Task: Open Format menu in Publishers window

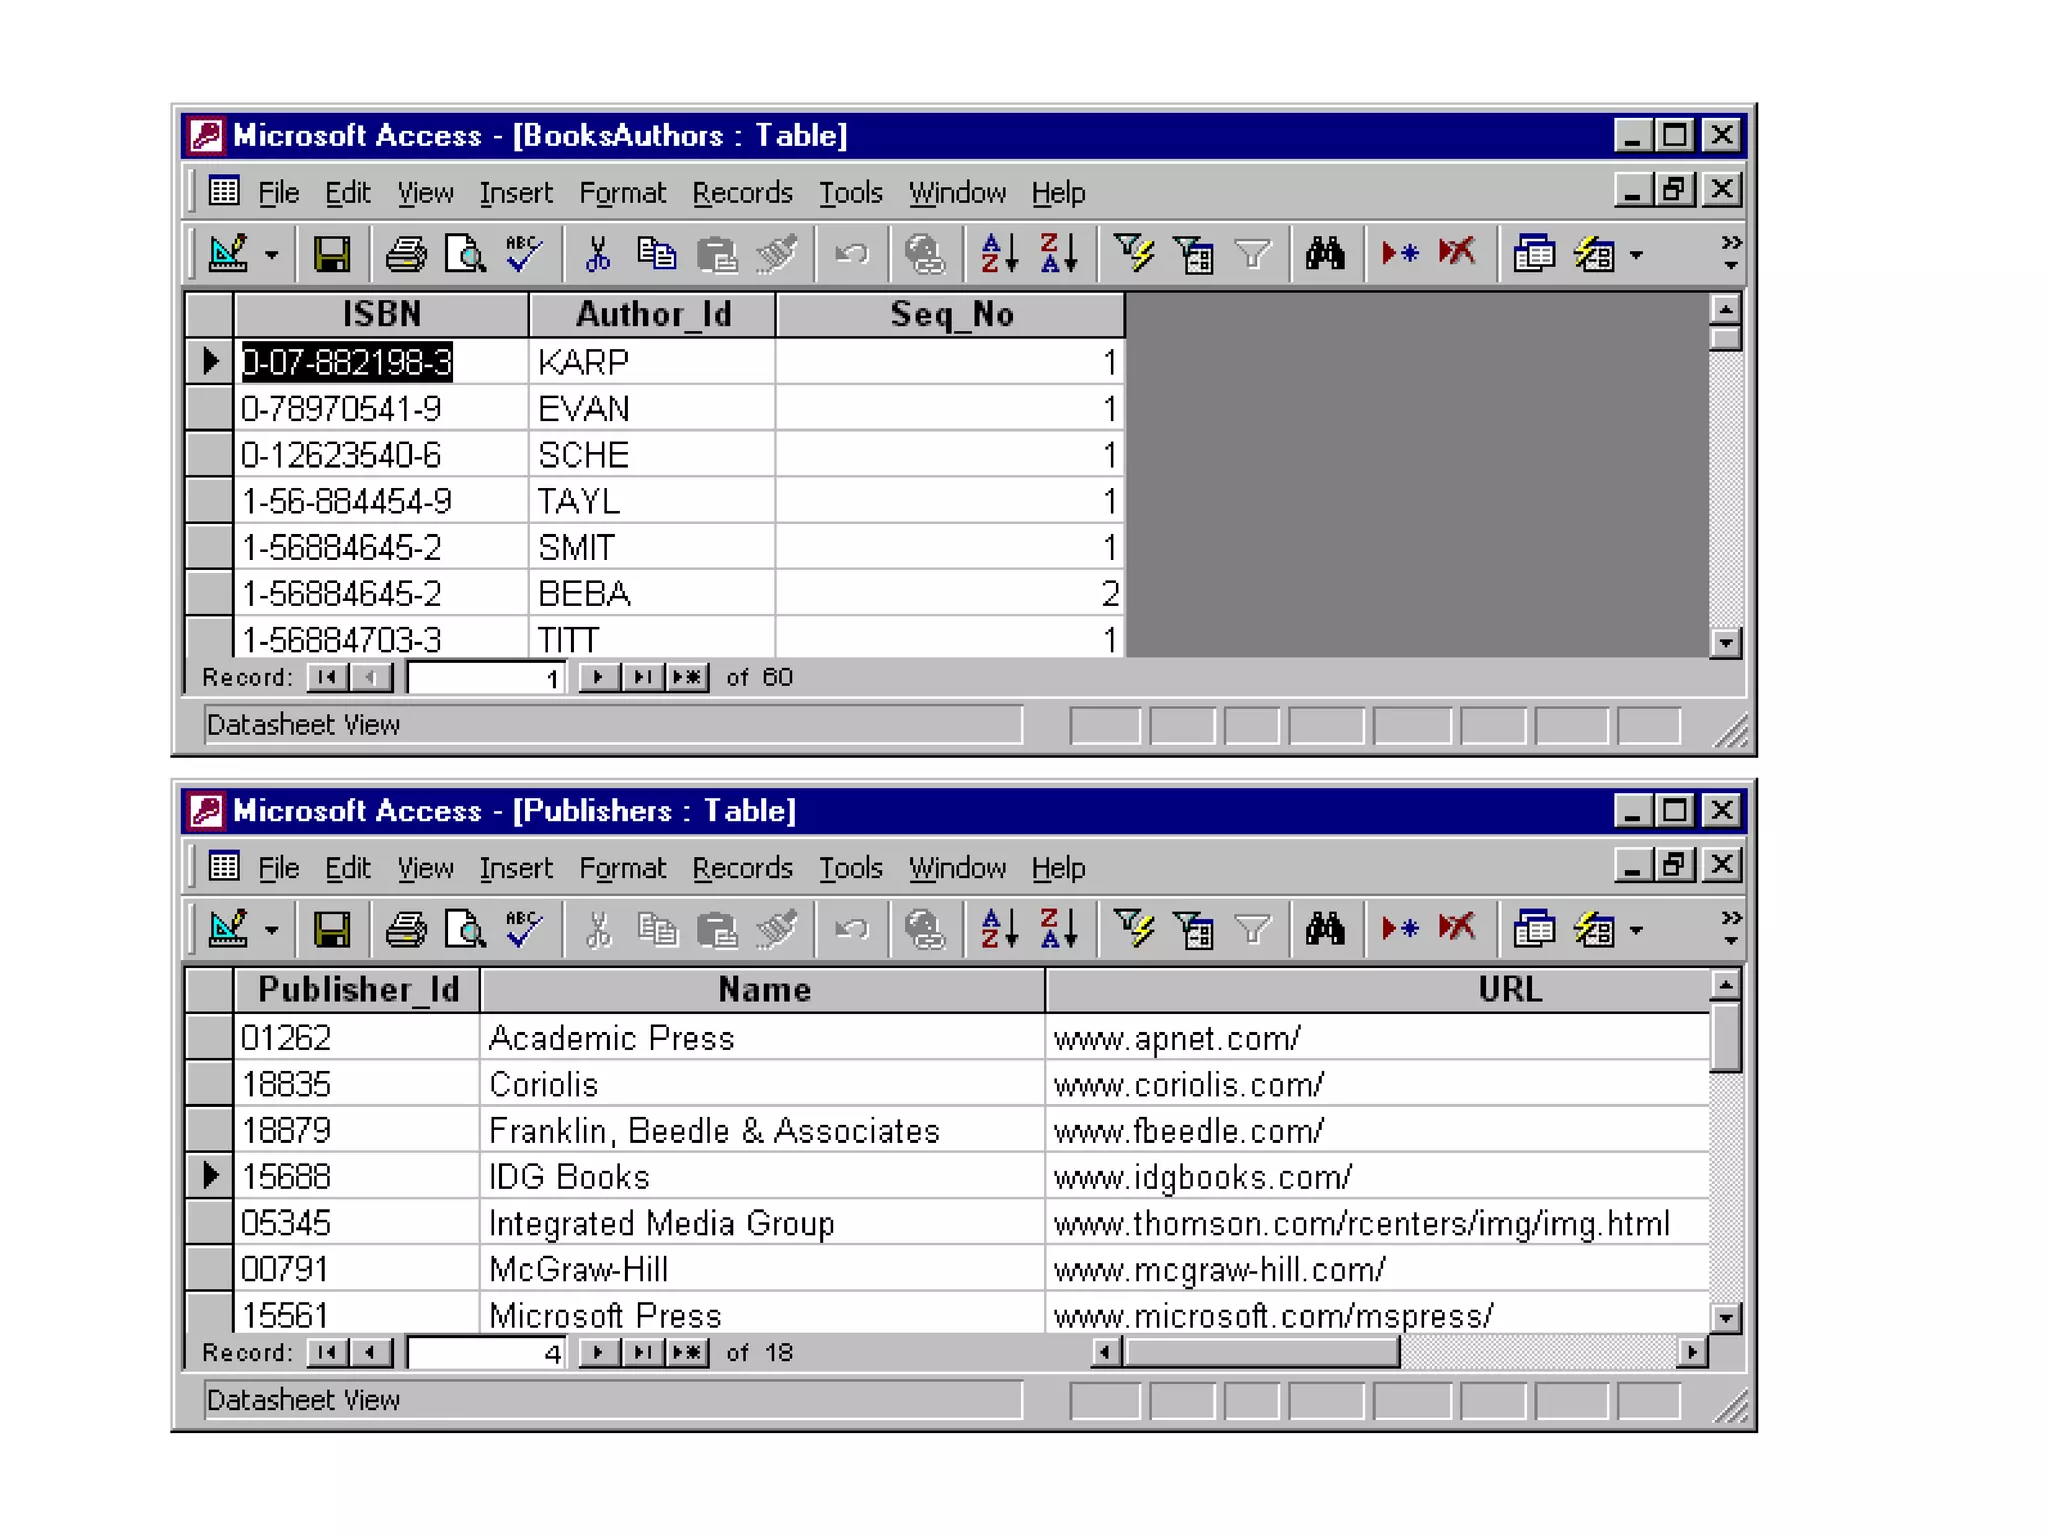Action: (622, 868)
